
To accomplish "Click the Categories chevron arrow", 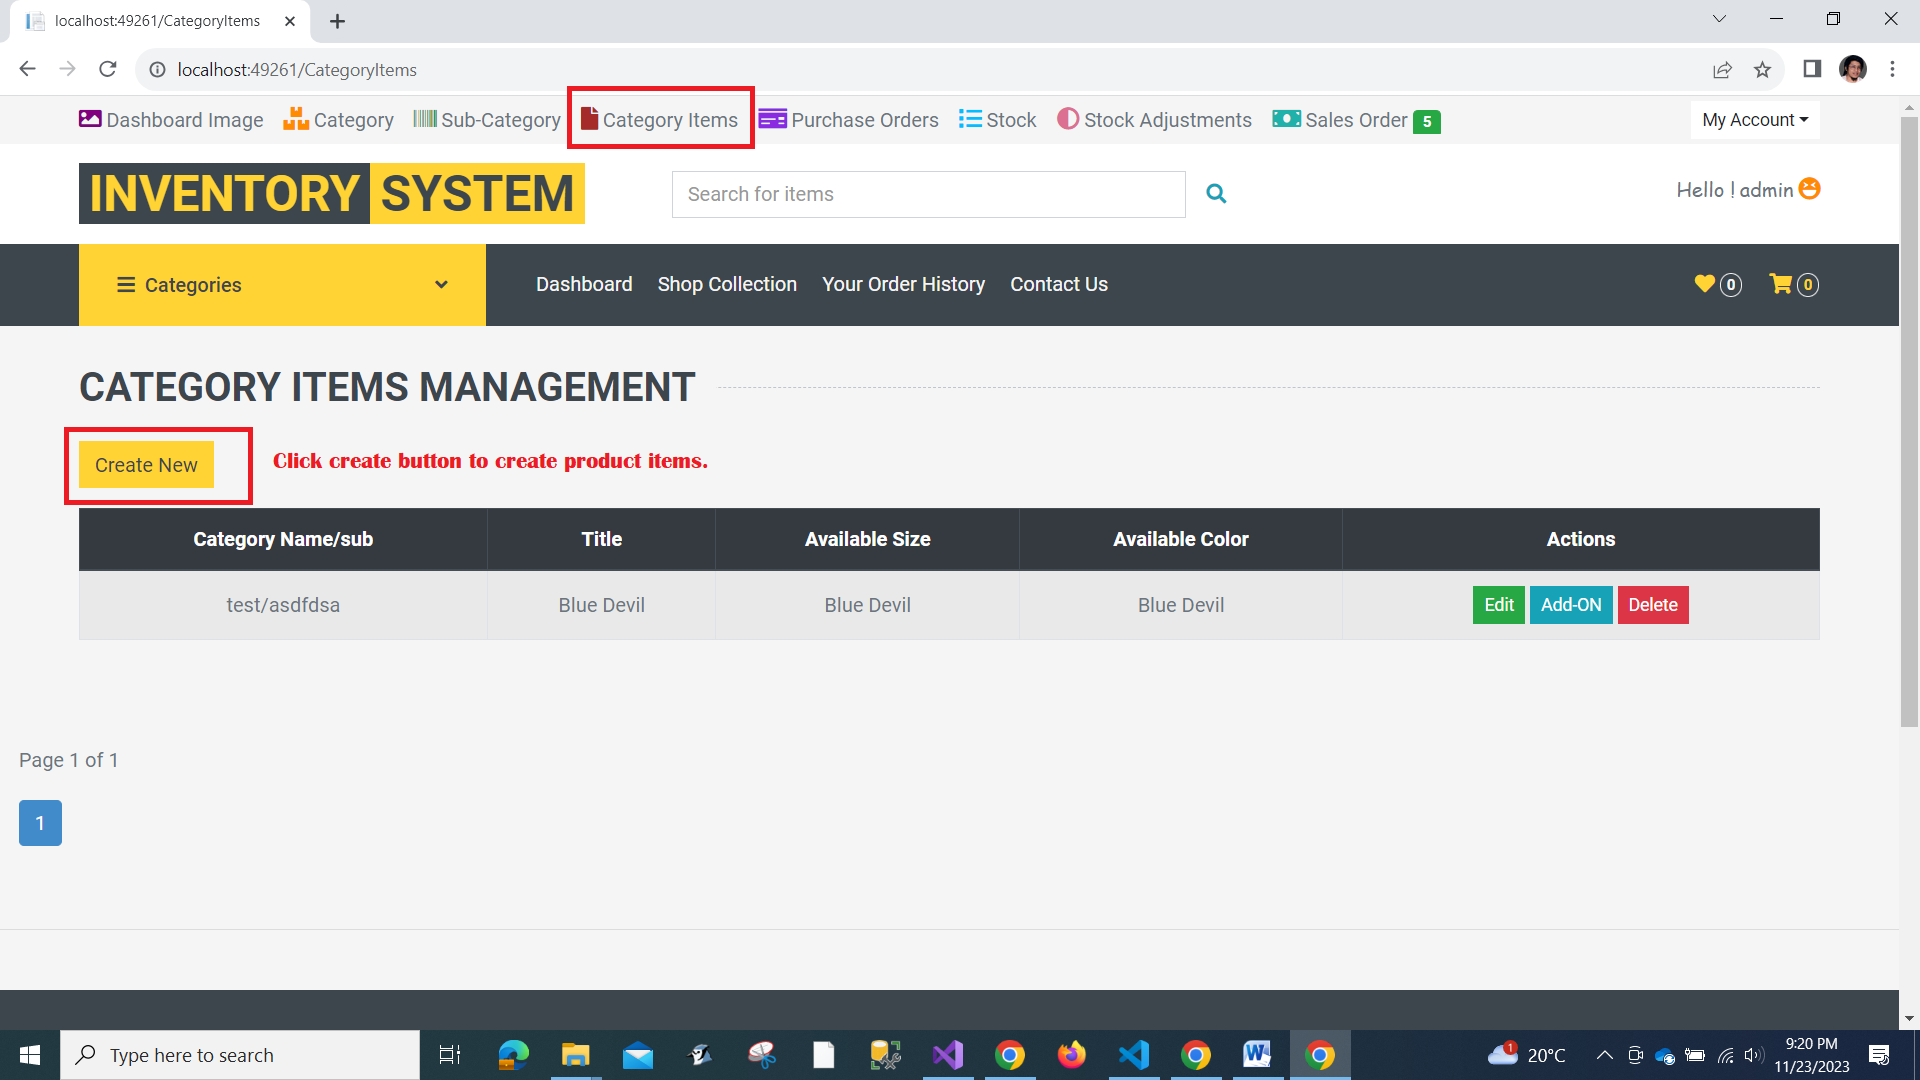I will point(441,285).
